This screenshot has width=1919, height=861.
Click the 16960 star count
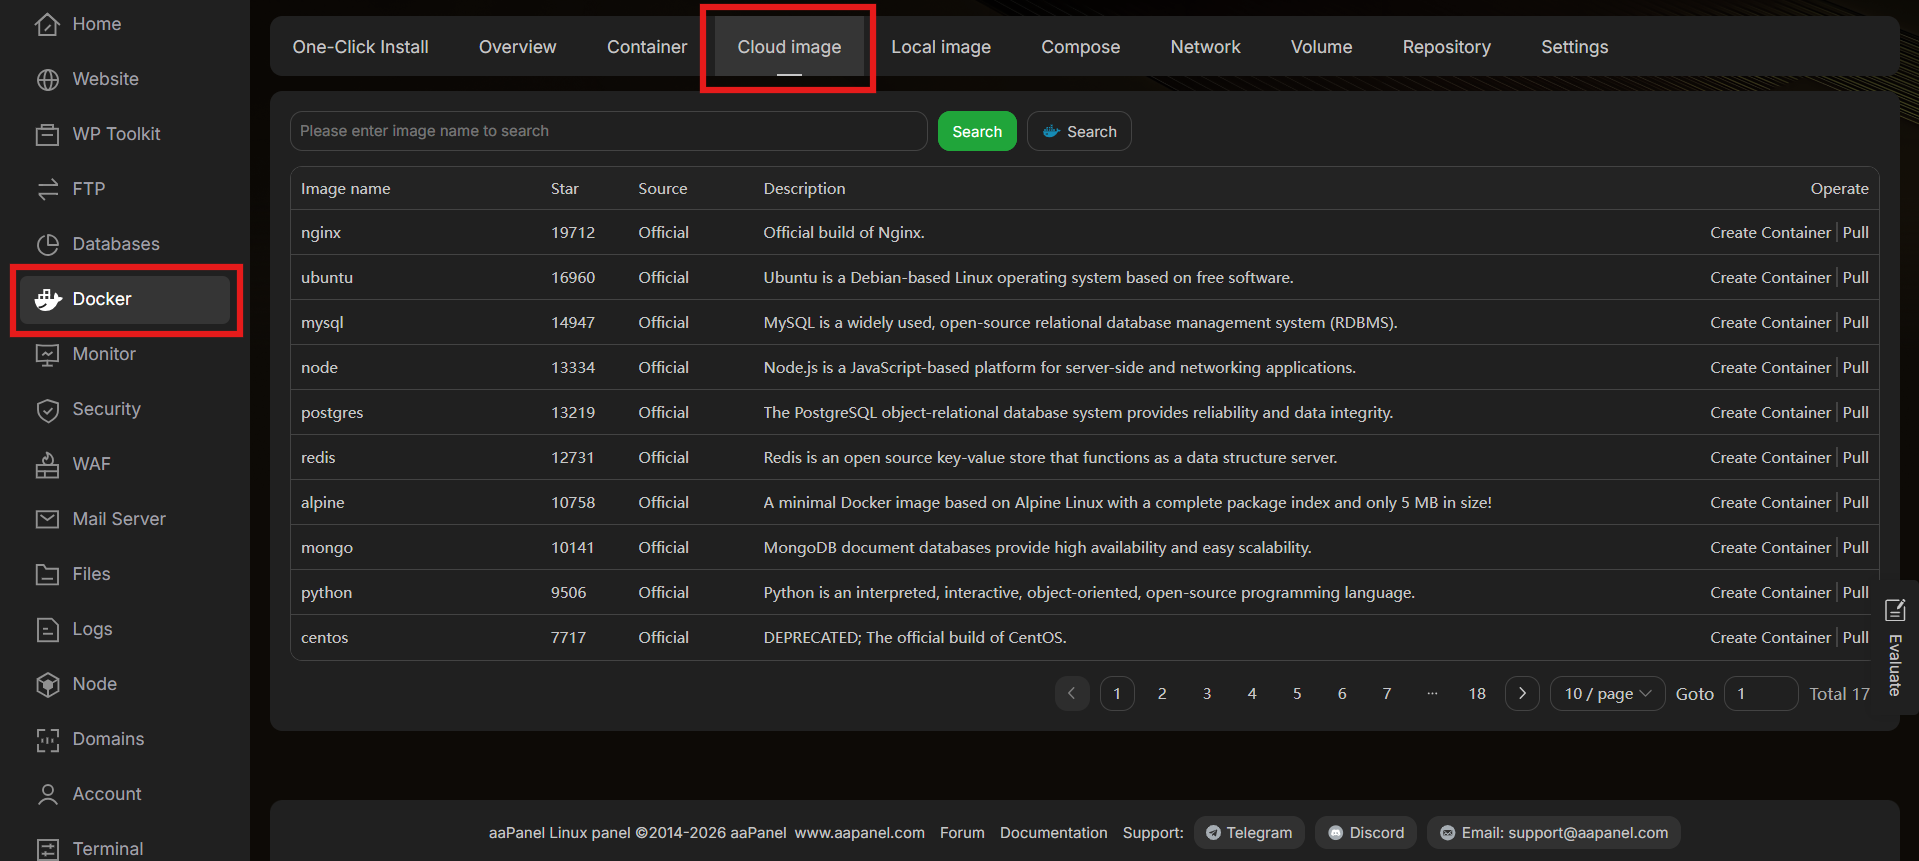pos(573,277)
